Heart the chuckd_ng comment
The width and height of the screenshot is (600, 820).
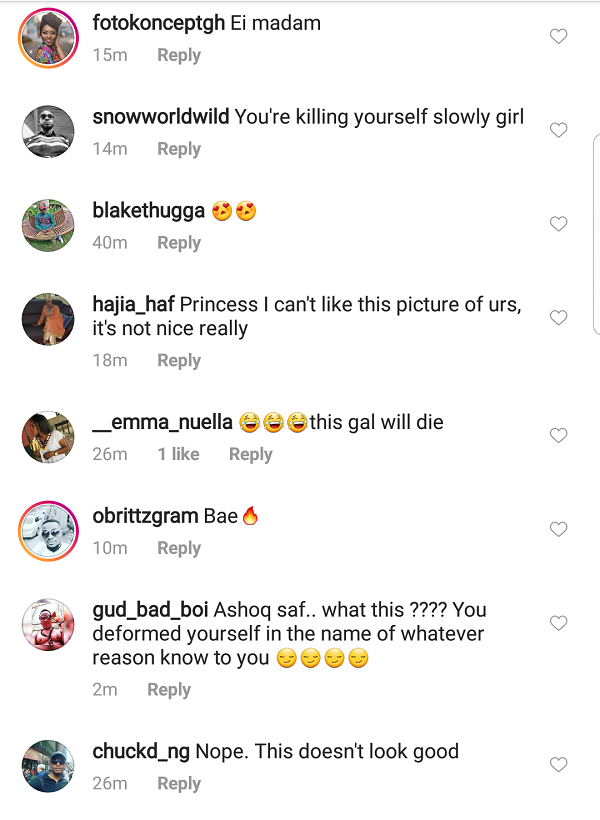pyautogui.click(x=559, y=765)
